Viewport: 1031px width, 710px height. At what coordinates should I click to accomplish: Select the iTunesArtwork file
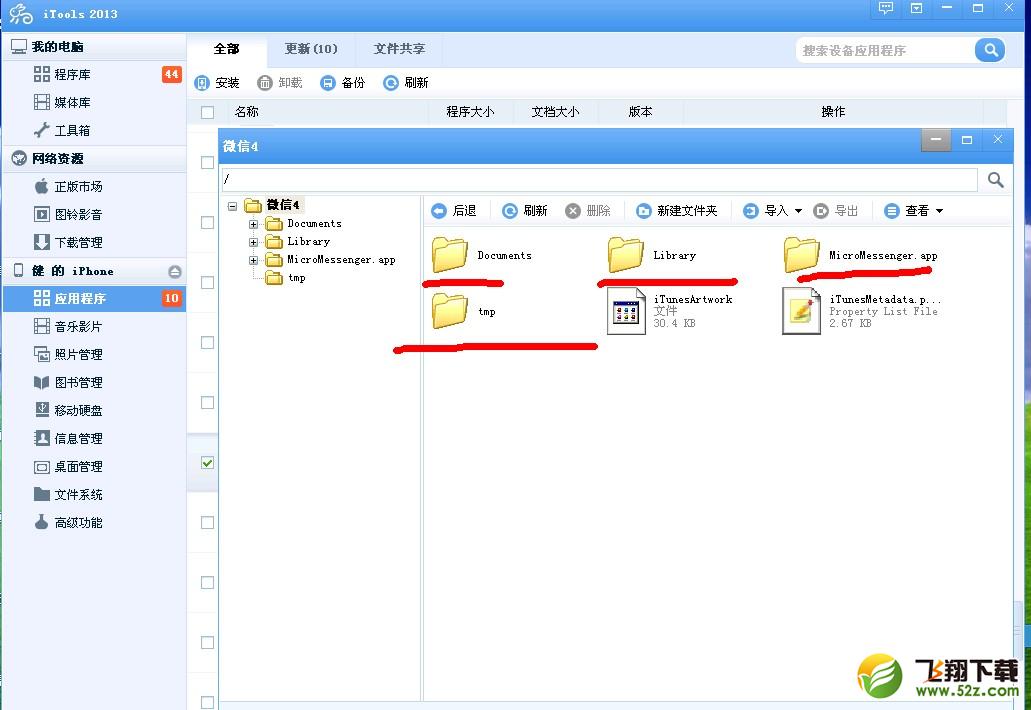click(669, 311)
